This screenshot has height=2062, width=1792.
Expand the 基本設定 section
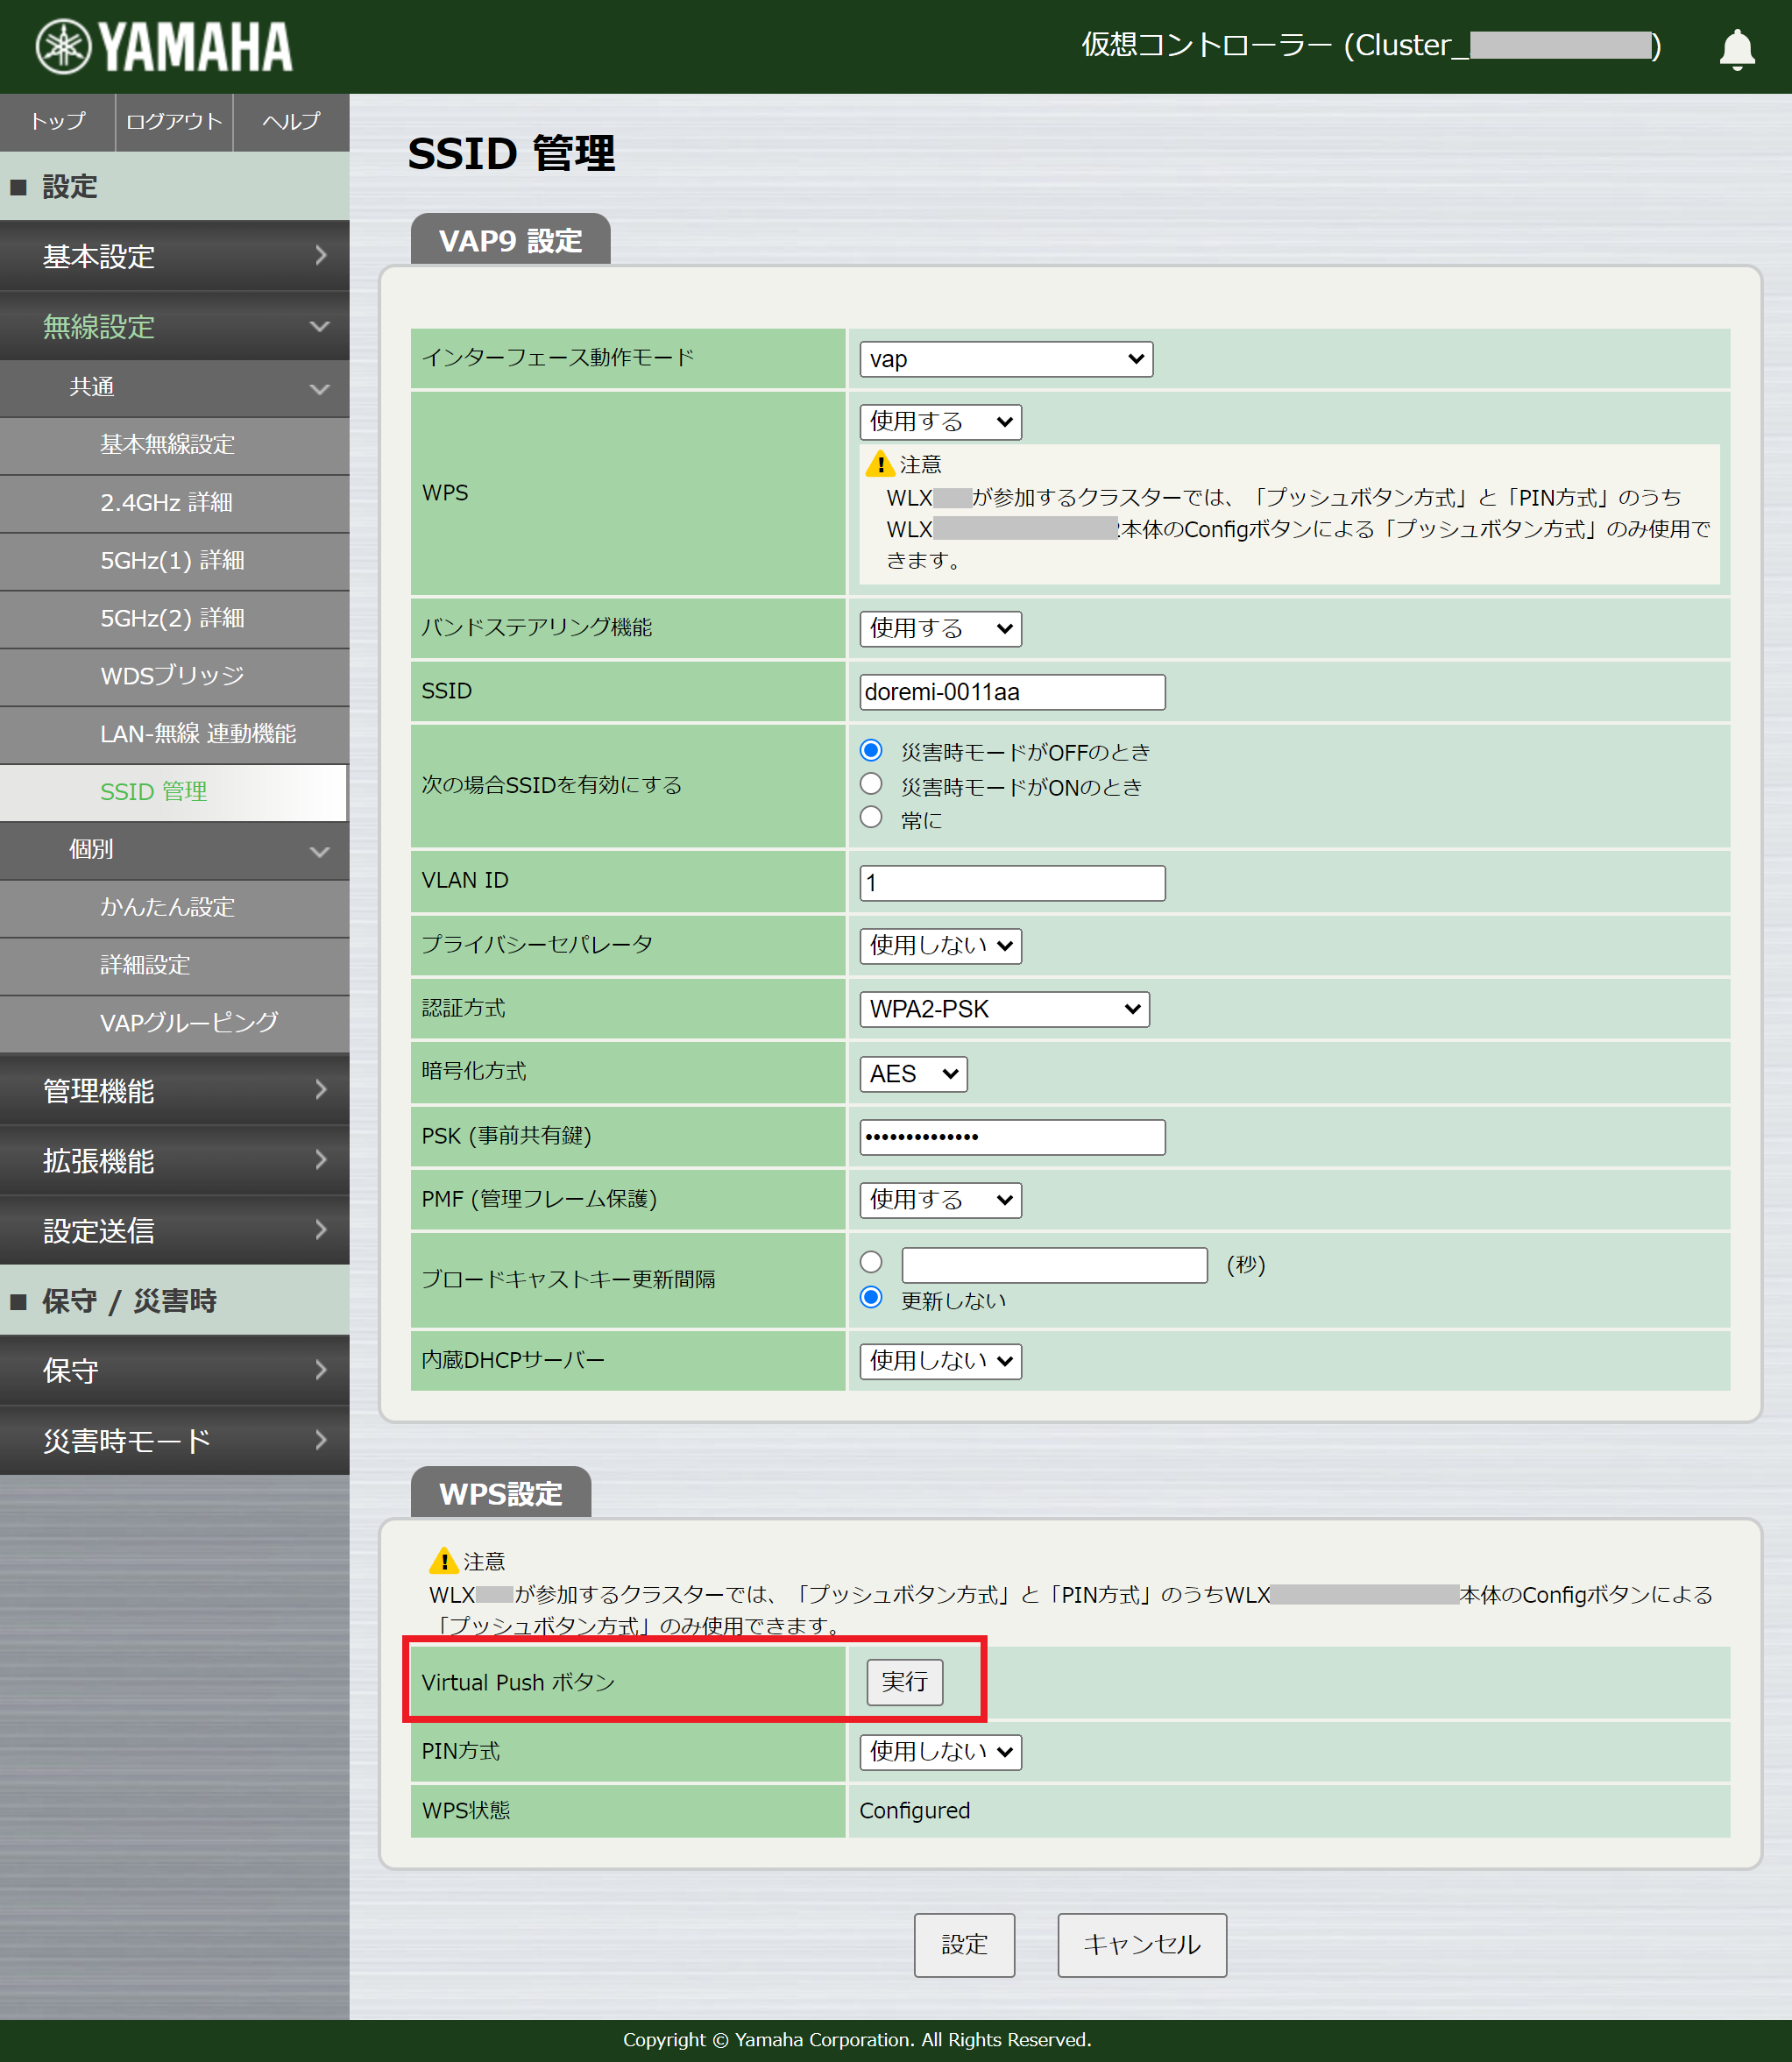coord(174,256)
